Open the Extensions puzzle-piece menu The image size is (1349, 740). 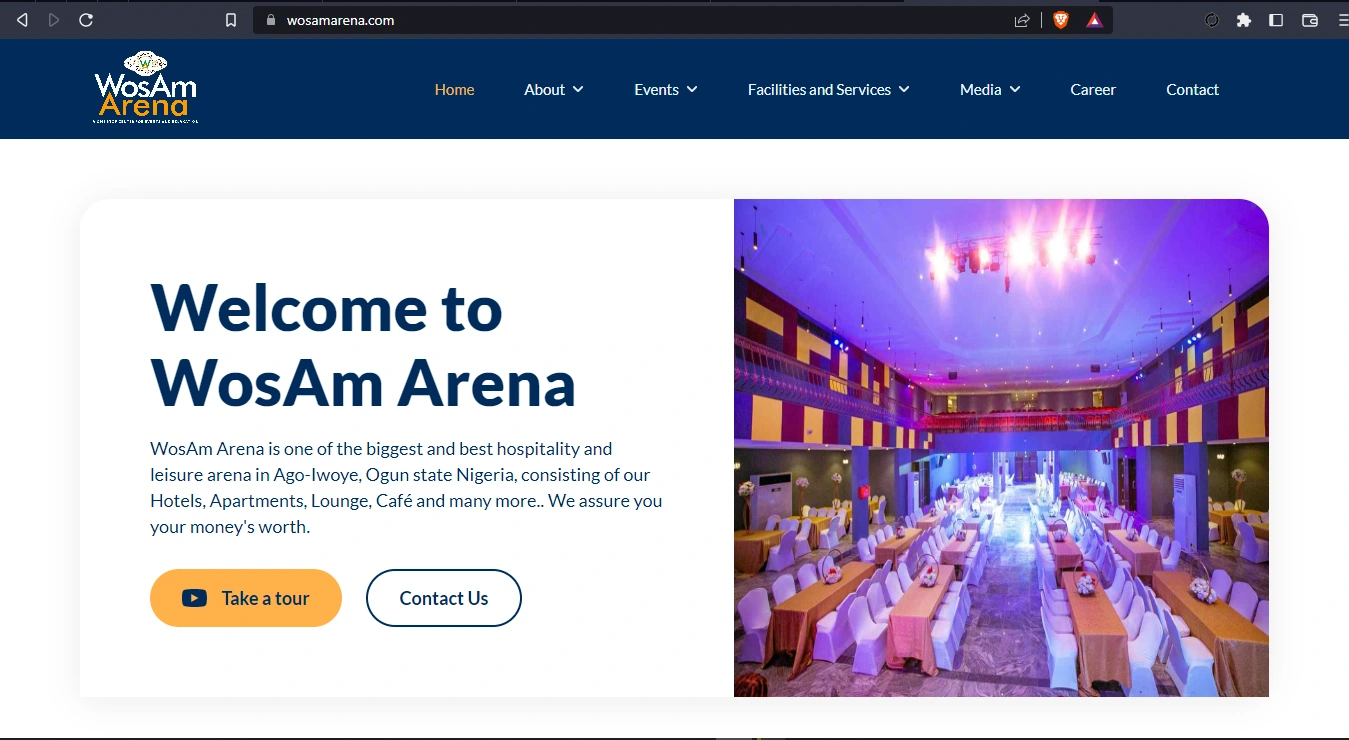pos(1244,20)
